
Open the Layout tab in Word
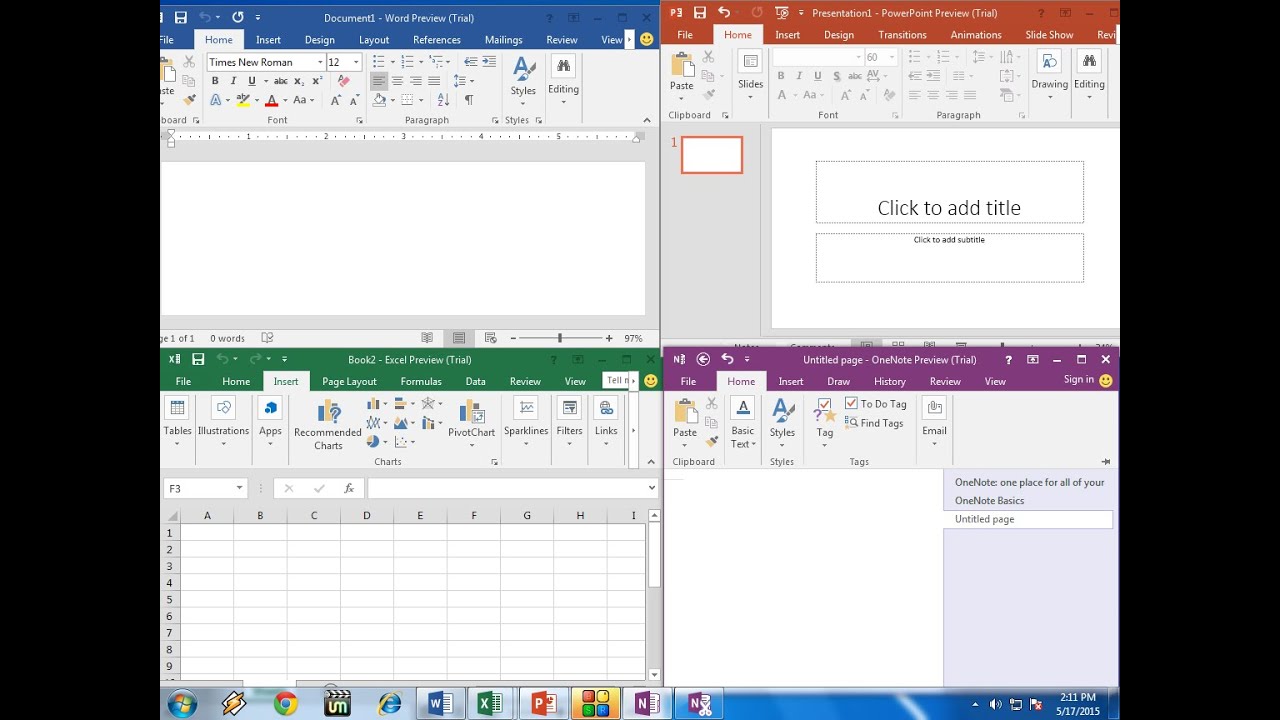(x=374, y=40)
